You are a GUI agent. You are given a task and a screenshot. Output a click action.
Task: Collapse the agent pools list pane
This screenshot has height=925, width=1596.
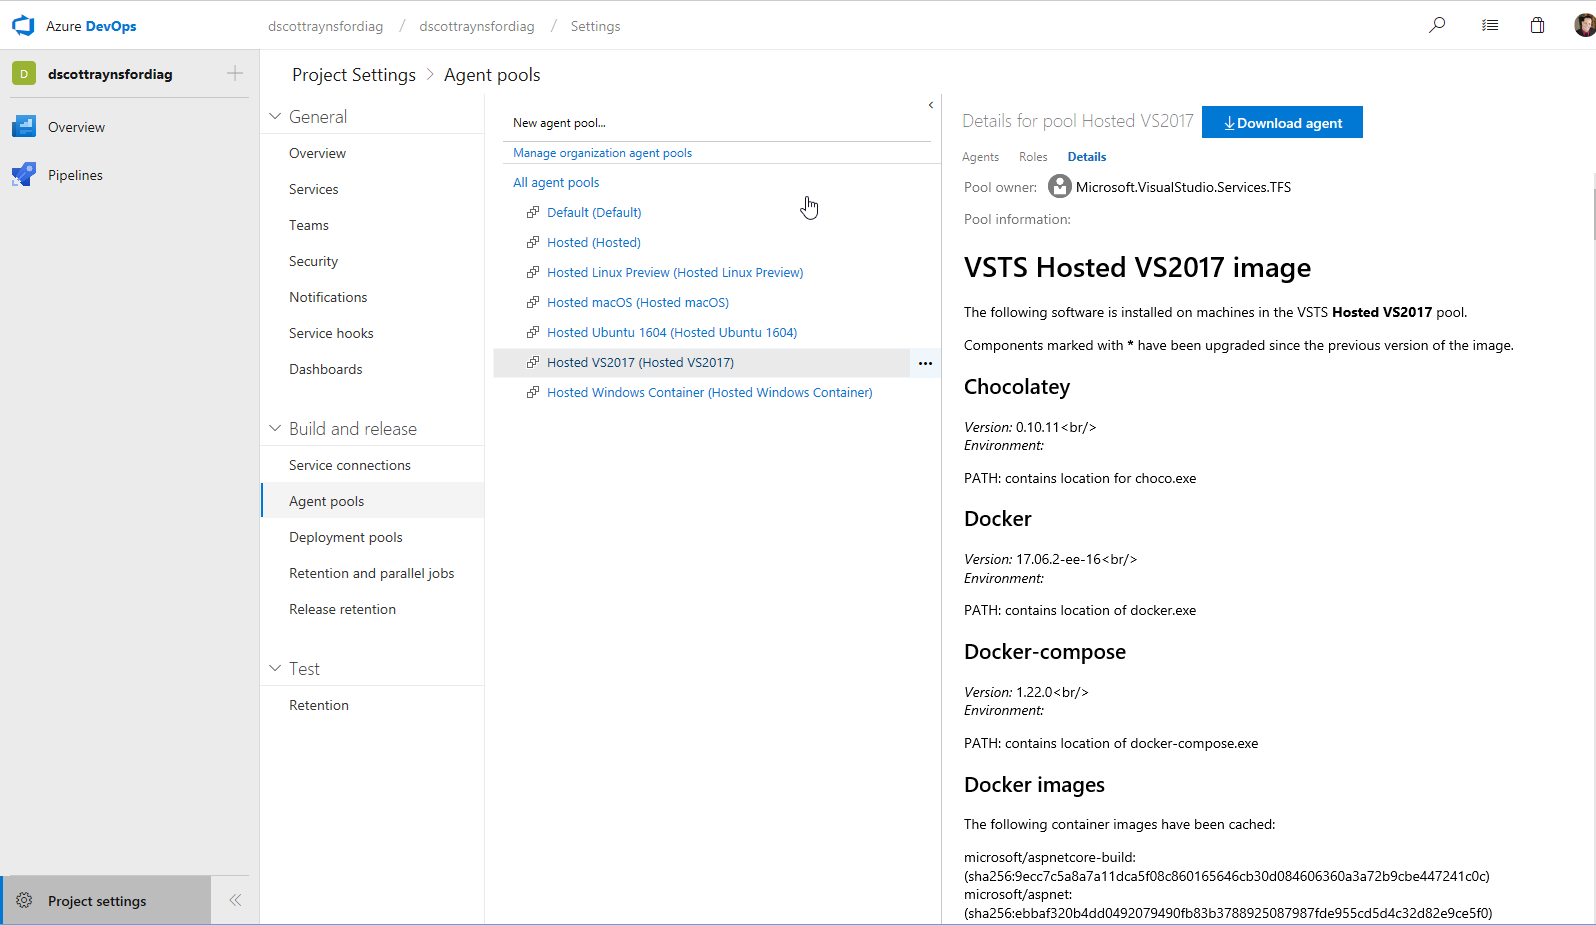coord(931,105)
